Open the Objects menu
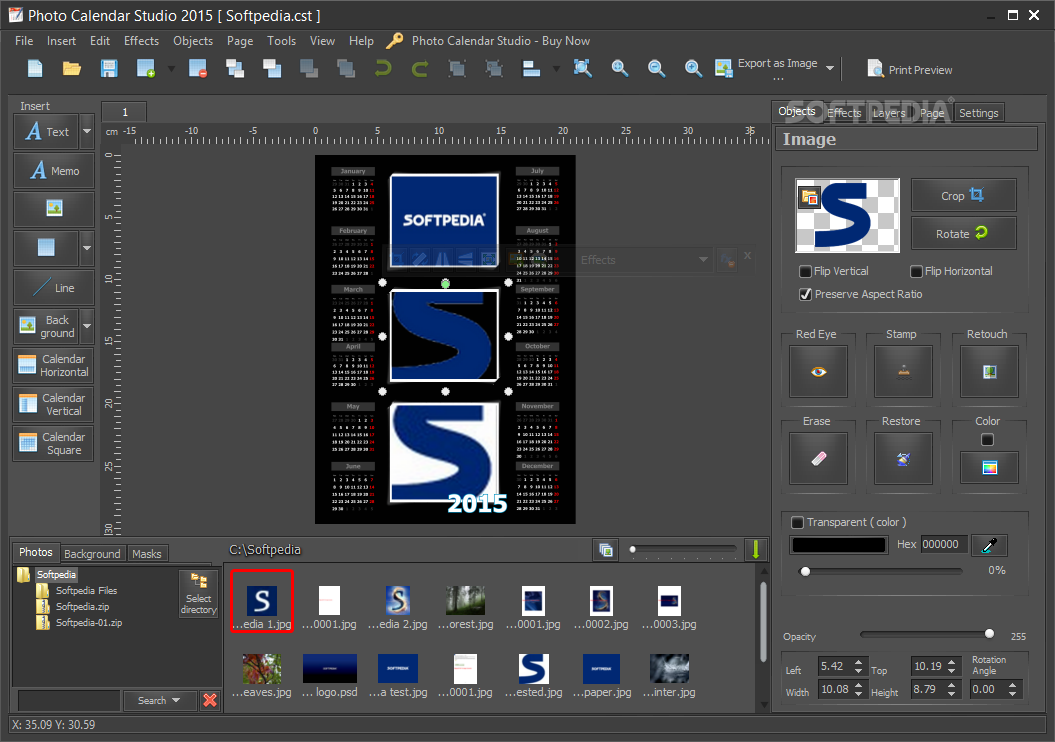The height and width of the screenshot is (742, 1055). (193, 41)
